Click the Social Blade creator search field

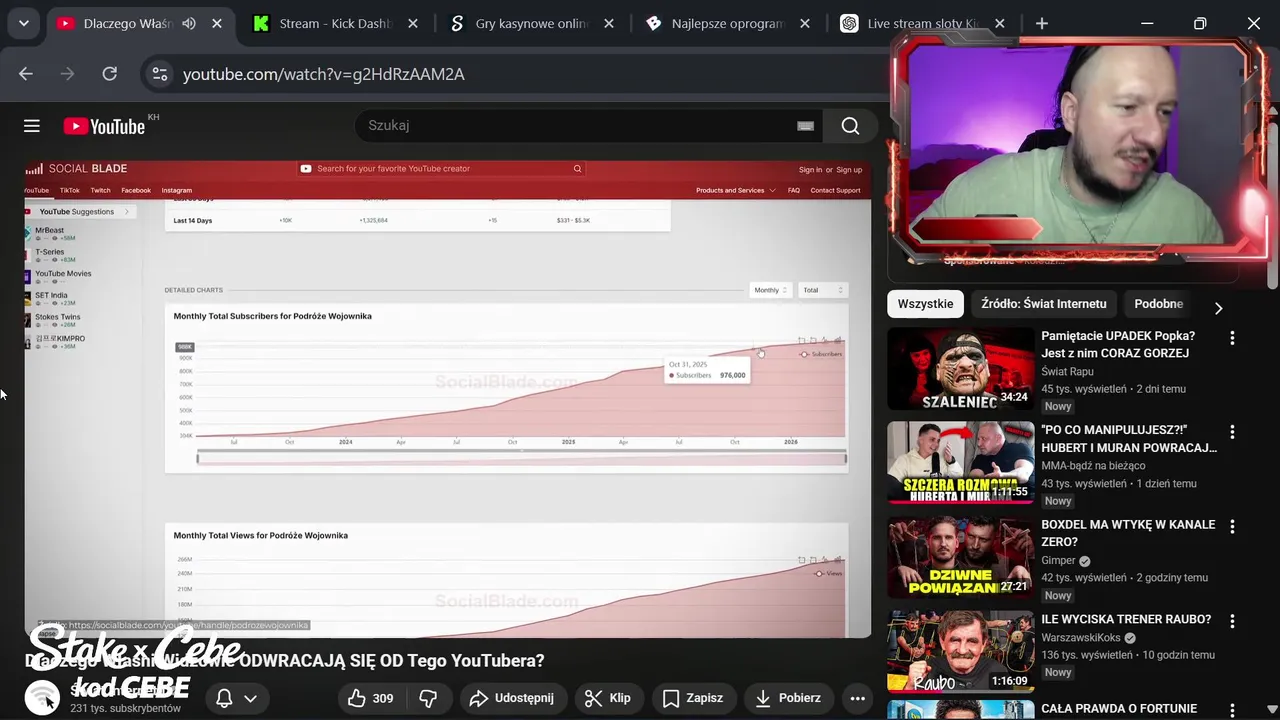point(441,169)
